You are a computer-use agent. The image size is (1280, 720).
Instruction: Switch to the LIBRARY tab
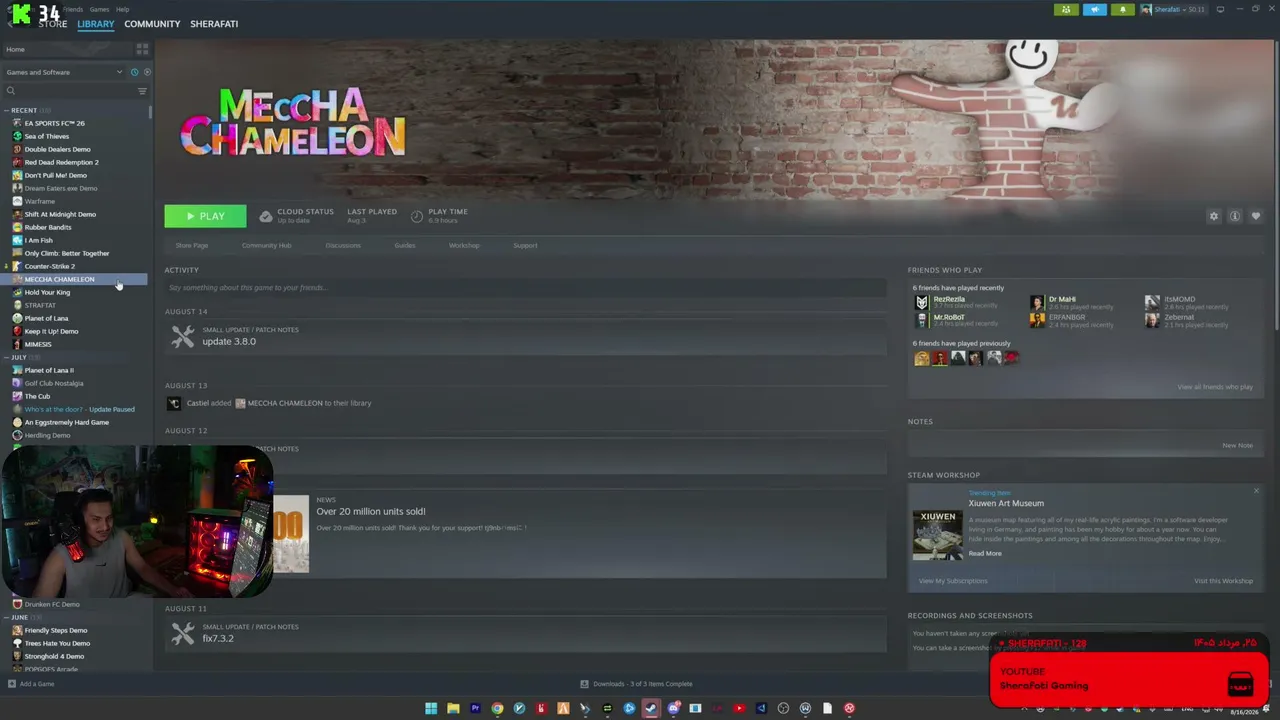tap(96, 24)
